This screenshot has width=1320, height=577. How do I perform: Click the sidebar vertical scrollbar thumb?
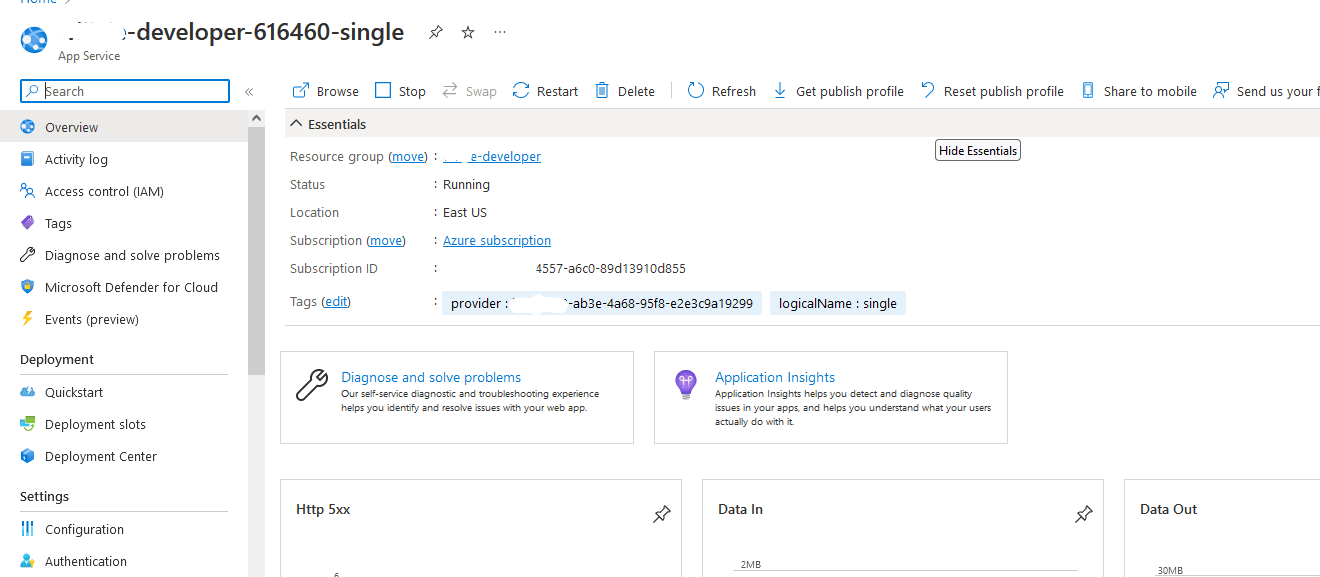(x=257, y=250)
